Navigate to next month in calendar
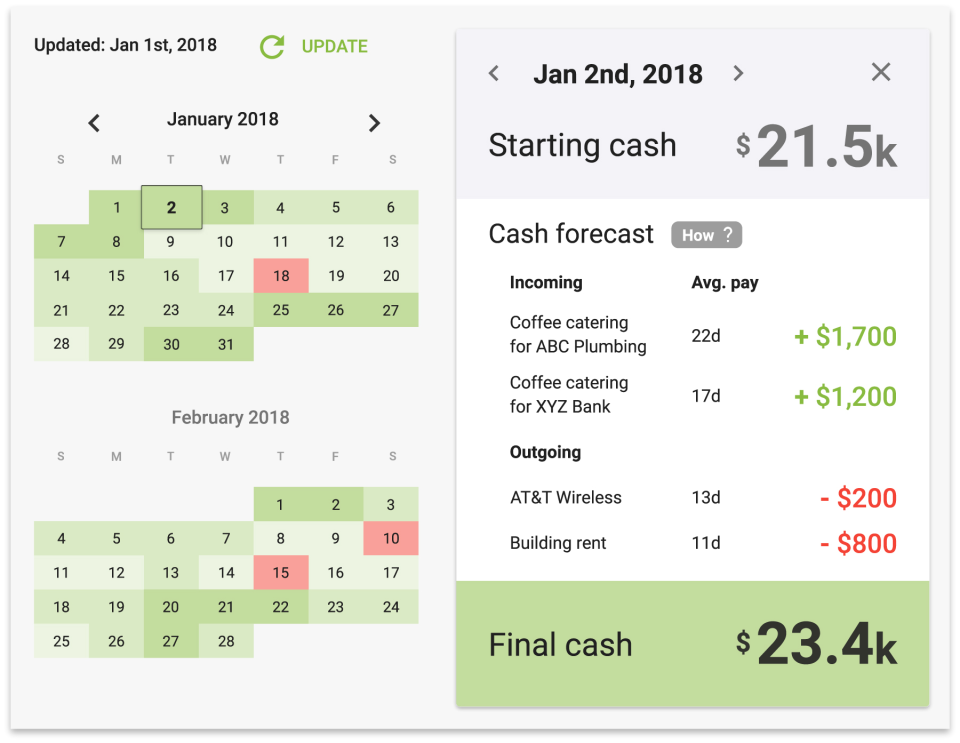The height and width of the screenshot is (743, 960). pos(374,123)
